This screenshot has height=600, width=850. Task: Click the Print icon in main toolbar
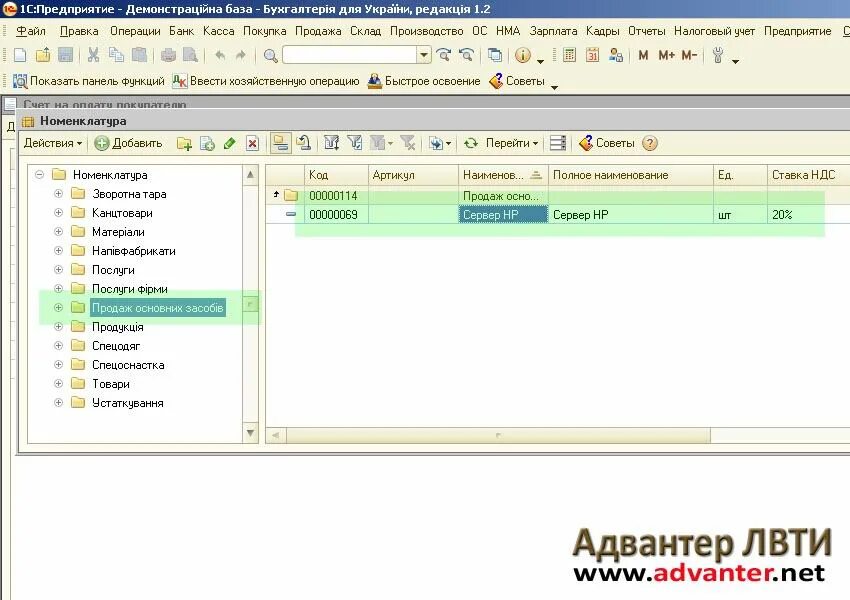tap(168, 55)
